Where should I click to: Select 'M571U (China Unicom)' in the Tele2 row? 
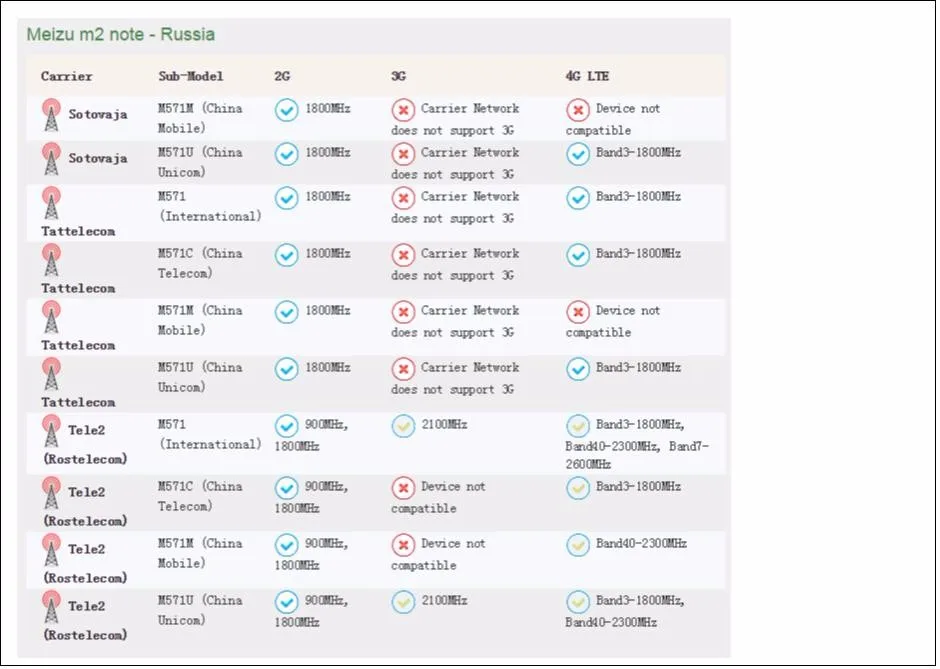tap(200, 610)
